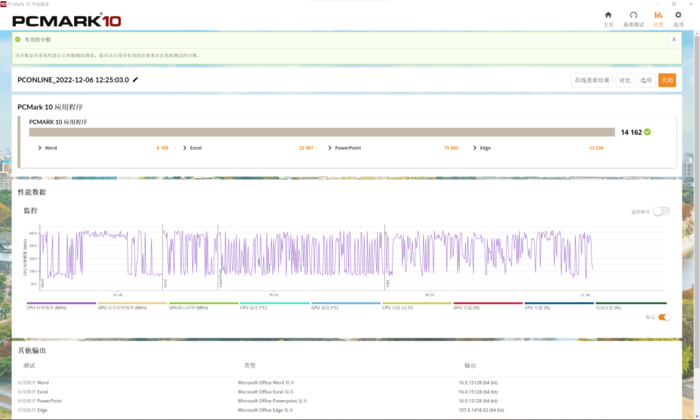Select GPU temperature (°C) legend
This screenshot has height=420, width=700.
(x=346, y=306)
